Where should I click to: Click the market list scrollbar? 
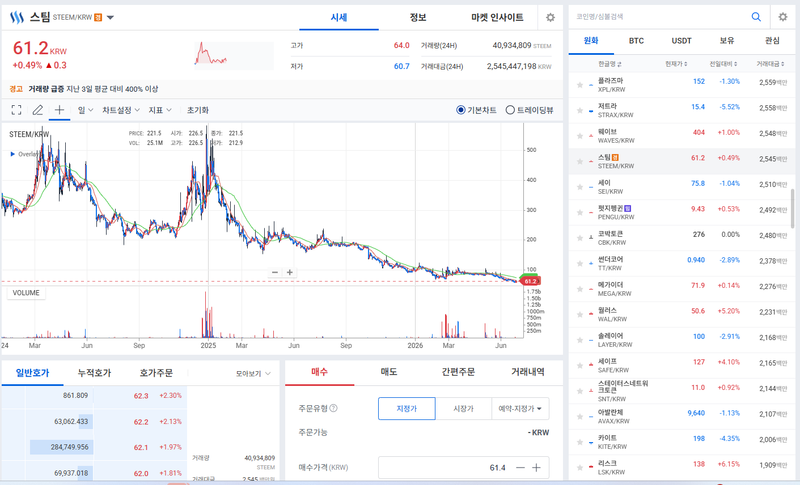(x=792, y=208)
